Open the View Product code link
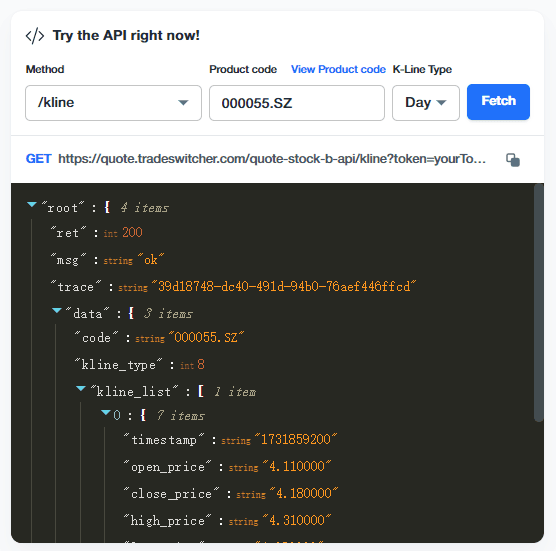 (x=338, y=69)
